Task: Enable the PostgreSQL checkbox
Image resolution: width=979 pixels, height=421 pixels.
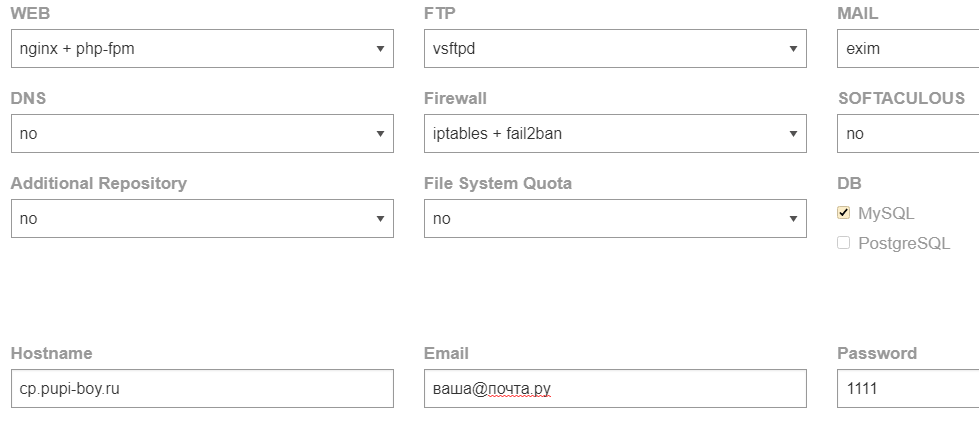Action: (x=843, y=243)
